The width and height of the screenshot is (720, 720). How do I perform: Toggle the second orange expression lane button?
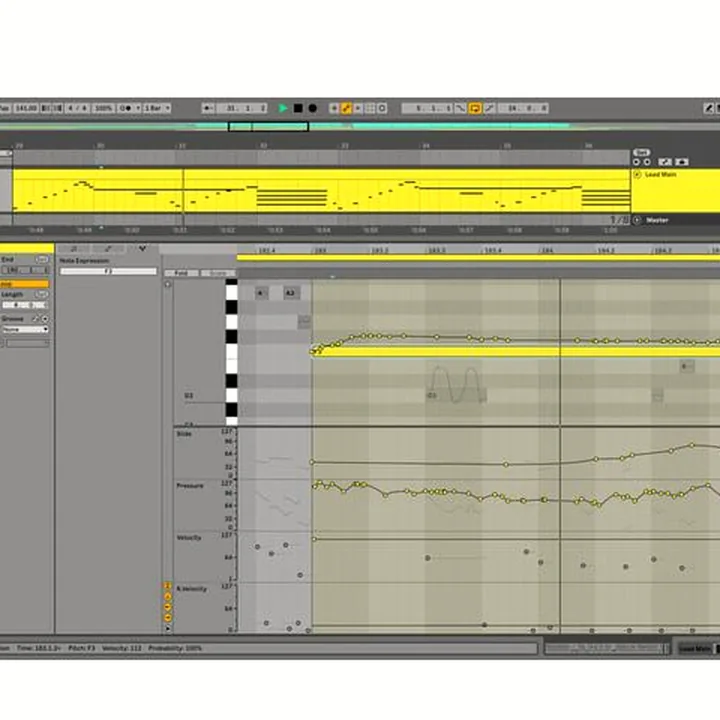168,596
